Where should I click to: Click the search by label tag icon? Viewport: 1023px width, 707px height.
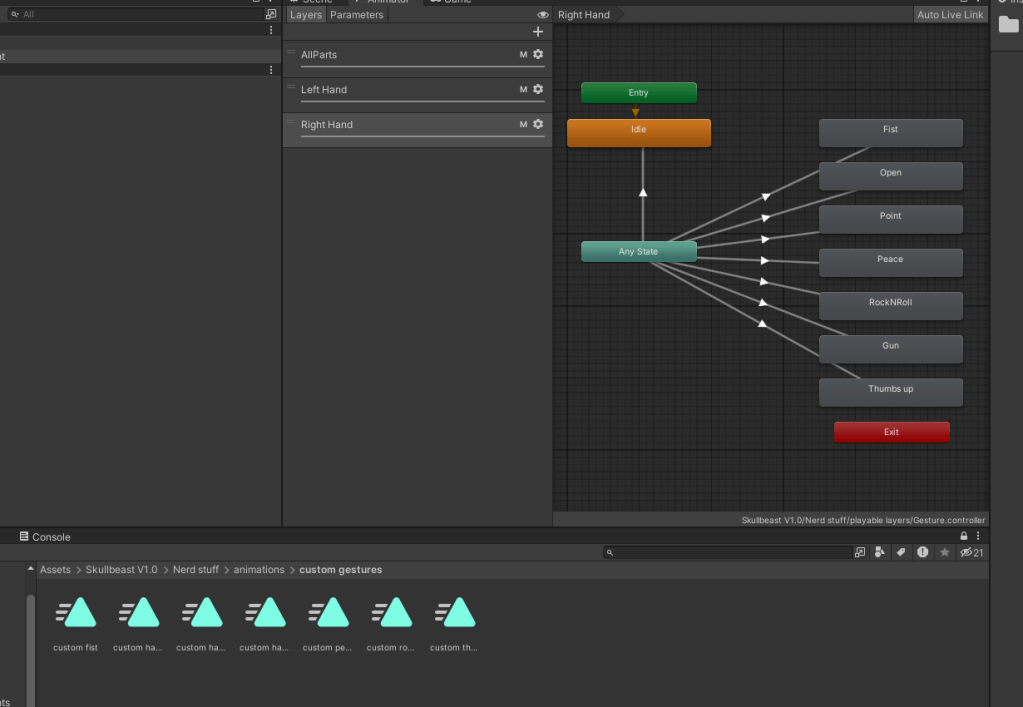(x=900, y=552)
